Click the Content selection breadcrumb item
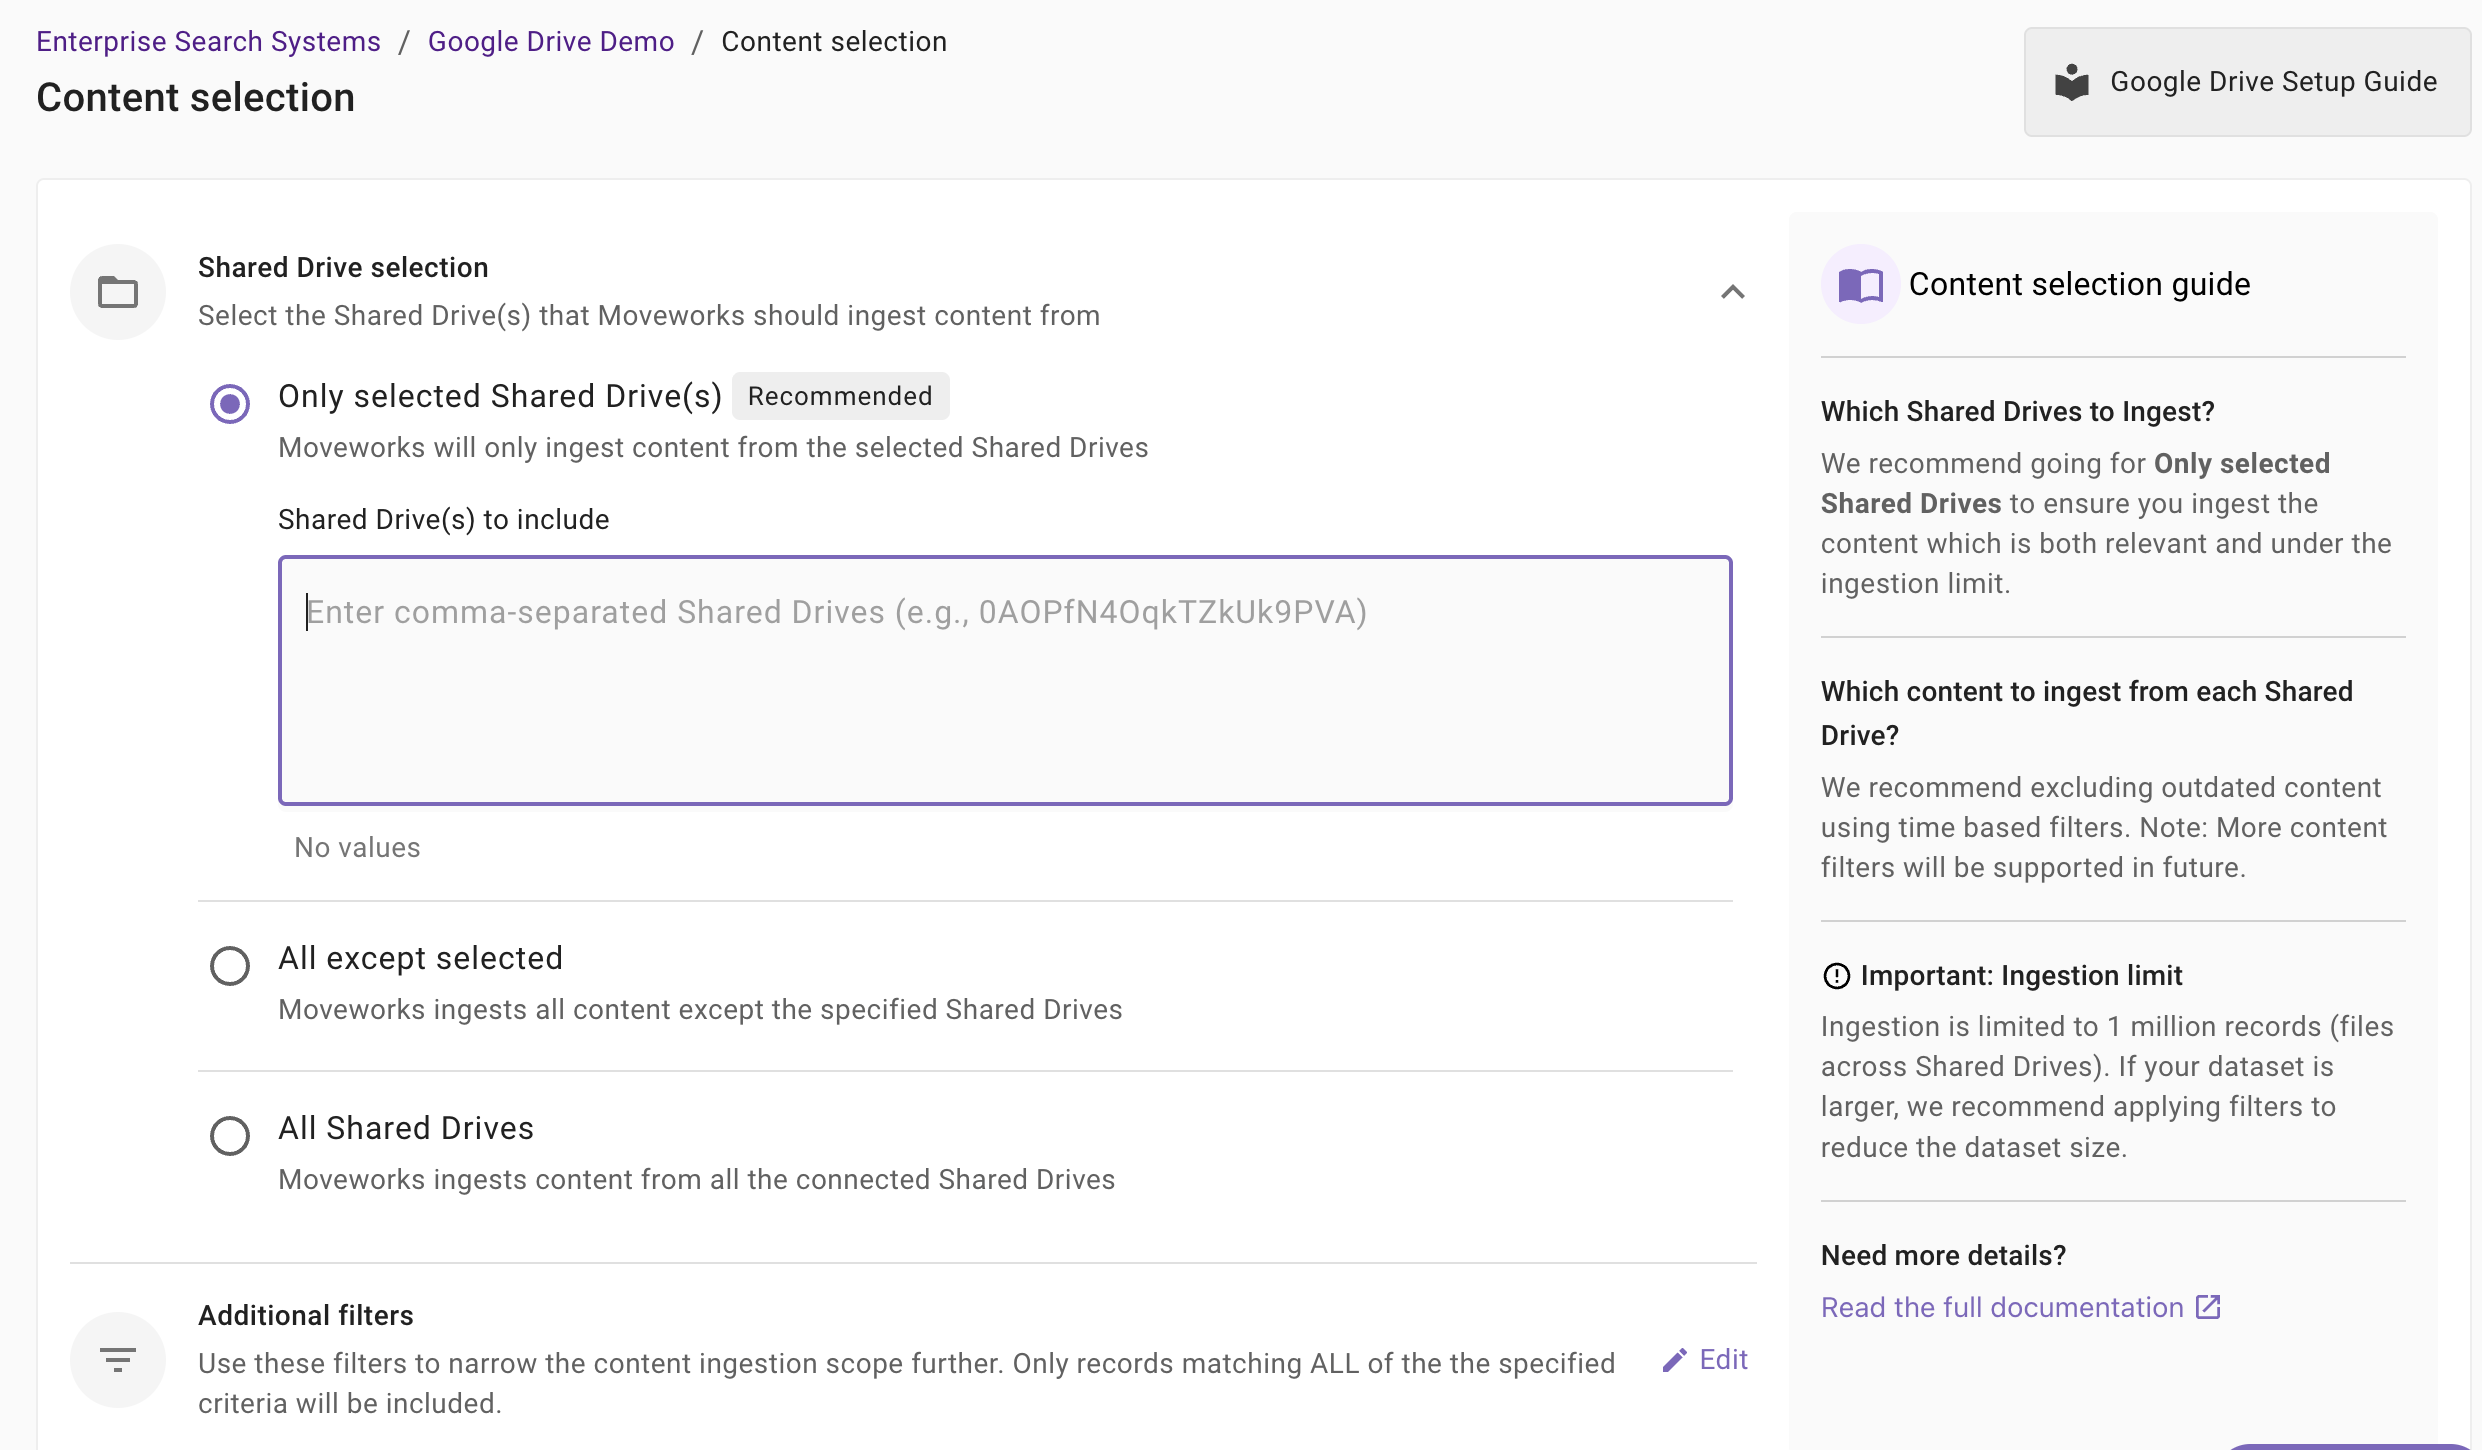 833,41
